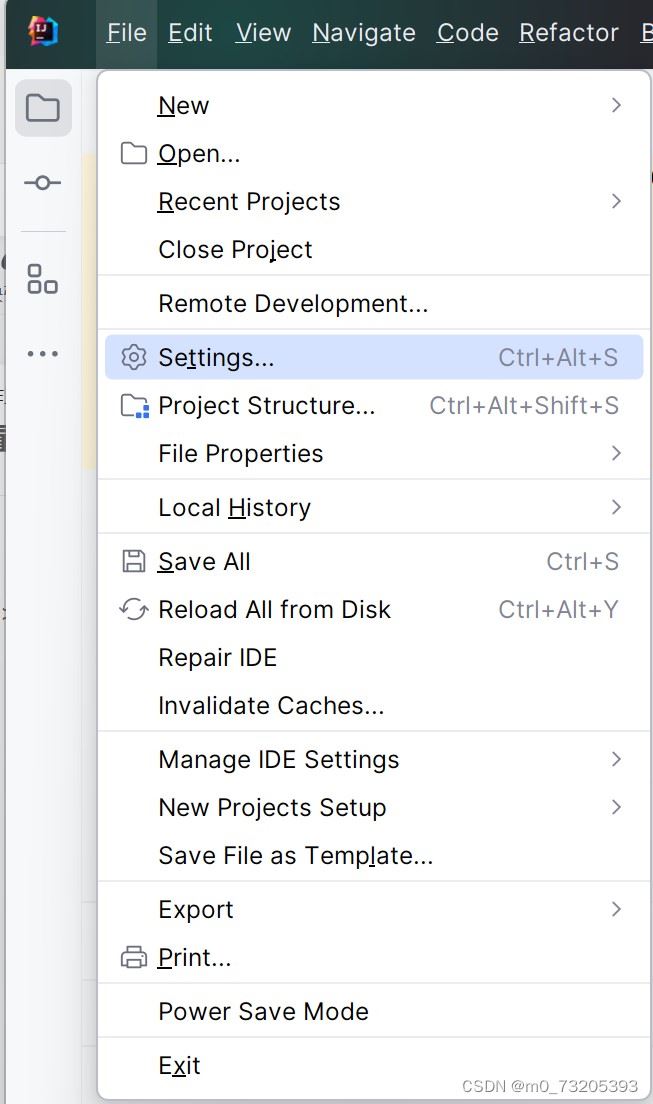
Task: Expand the Manage IDE Settings submenu
Action: click(x=616, y=759)
